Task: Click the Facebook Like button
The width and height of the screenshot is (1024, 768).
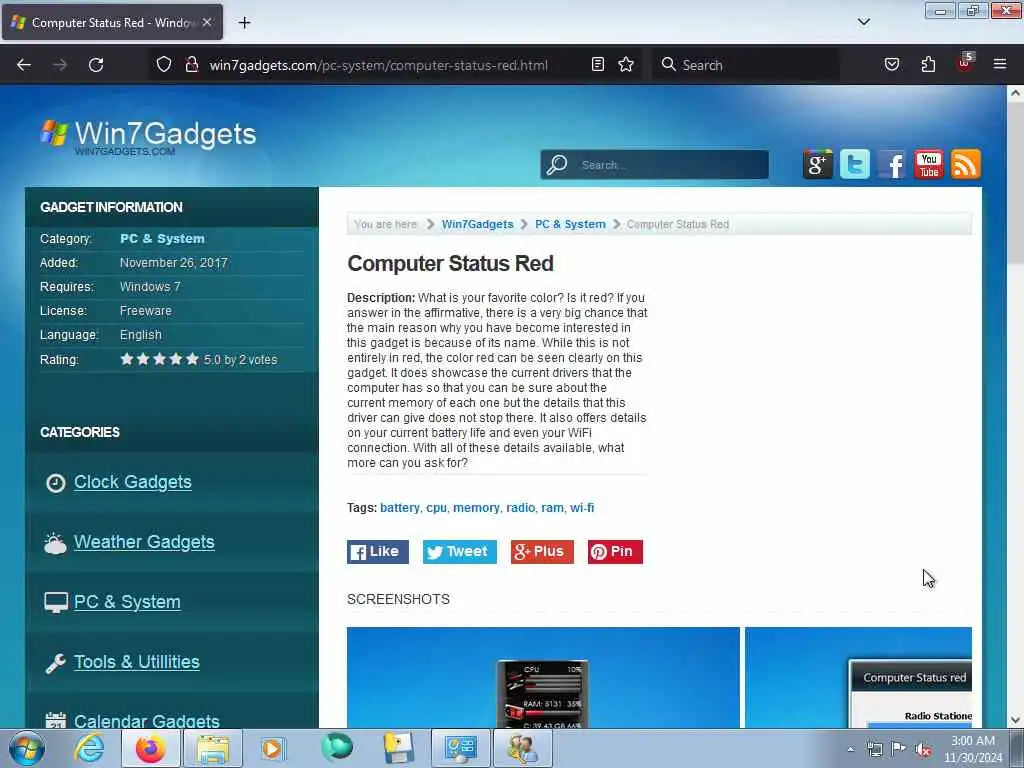Action: pos(378,552)
